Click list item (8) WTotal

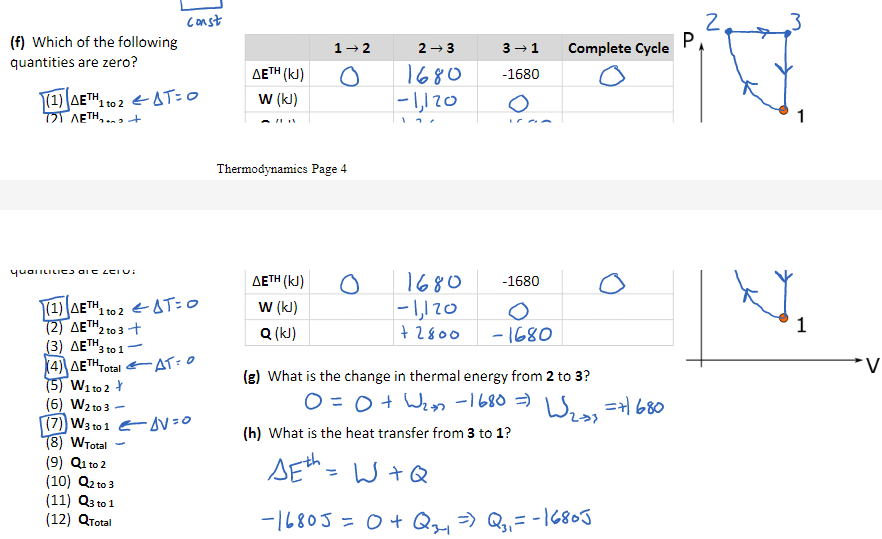tap(76, 443)
